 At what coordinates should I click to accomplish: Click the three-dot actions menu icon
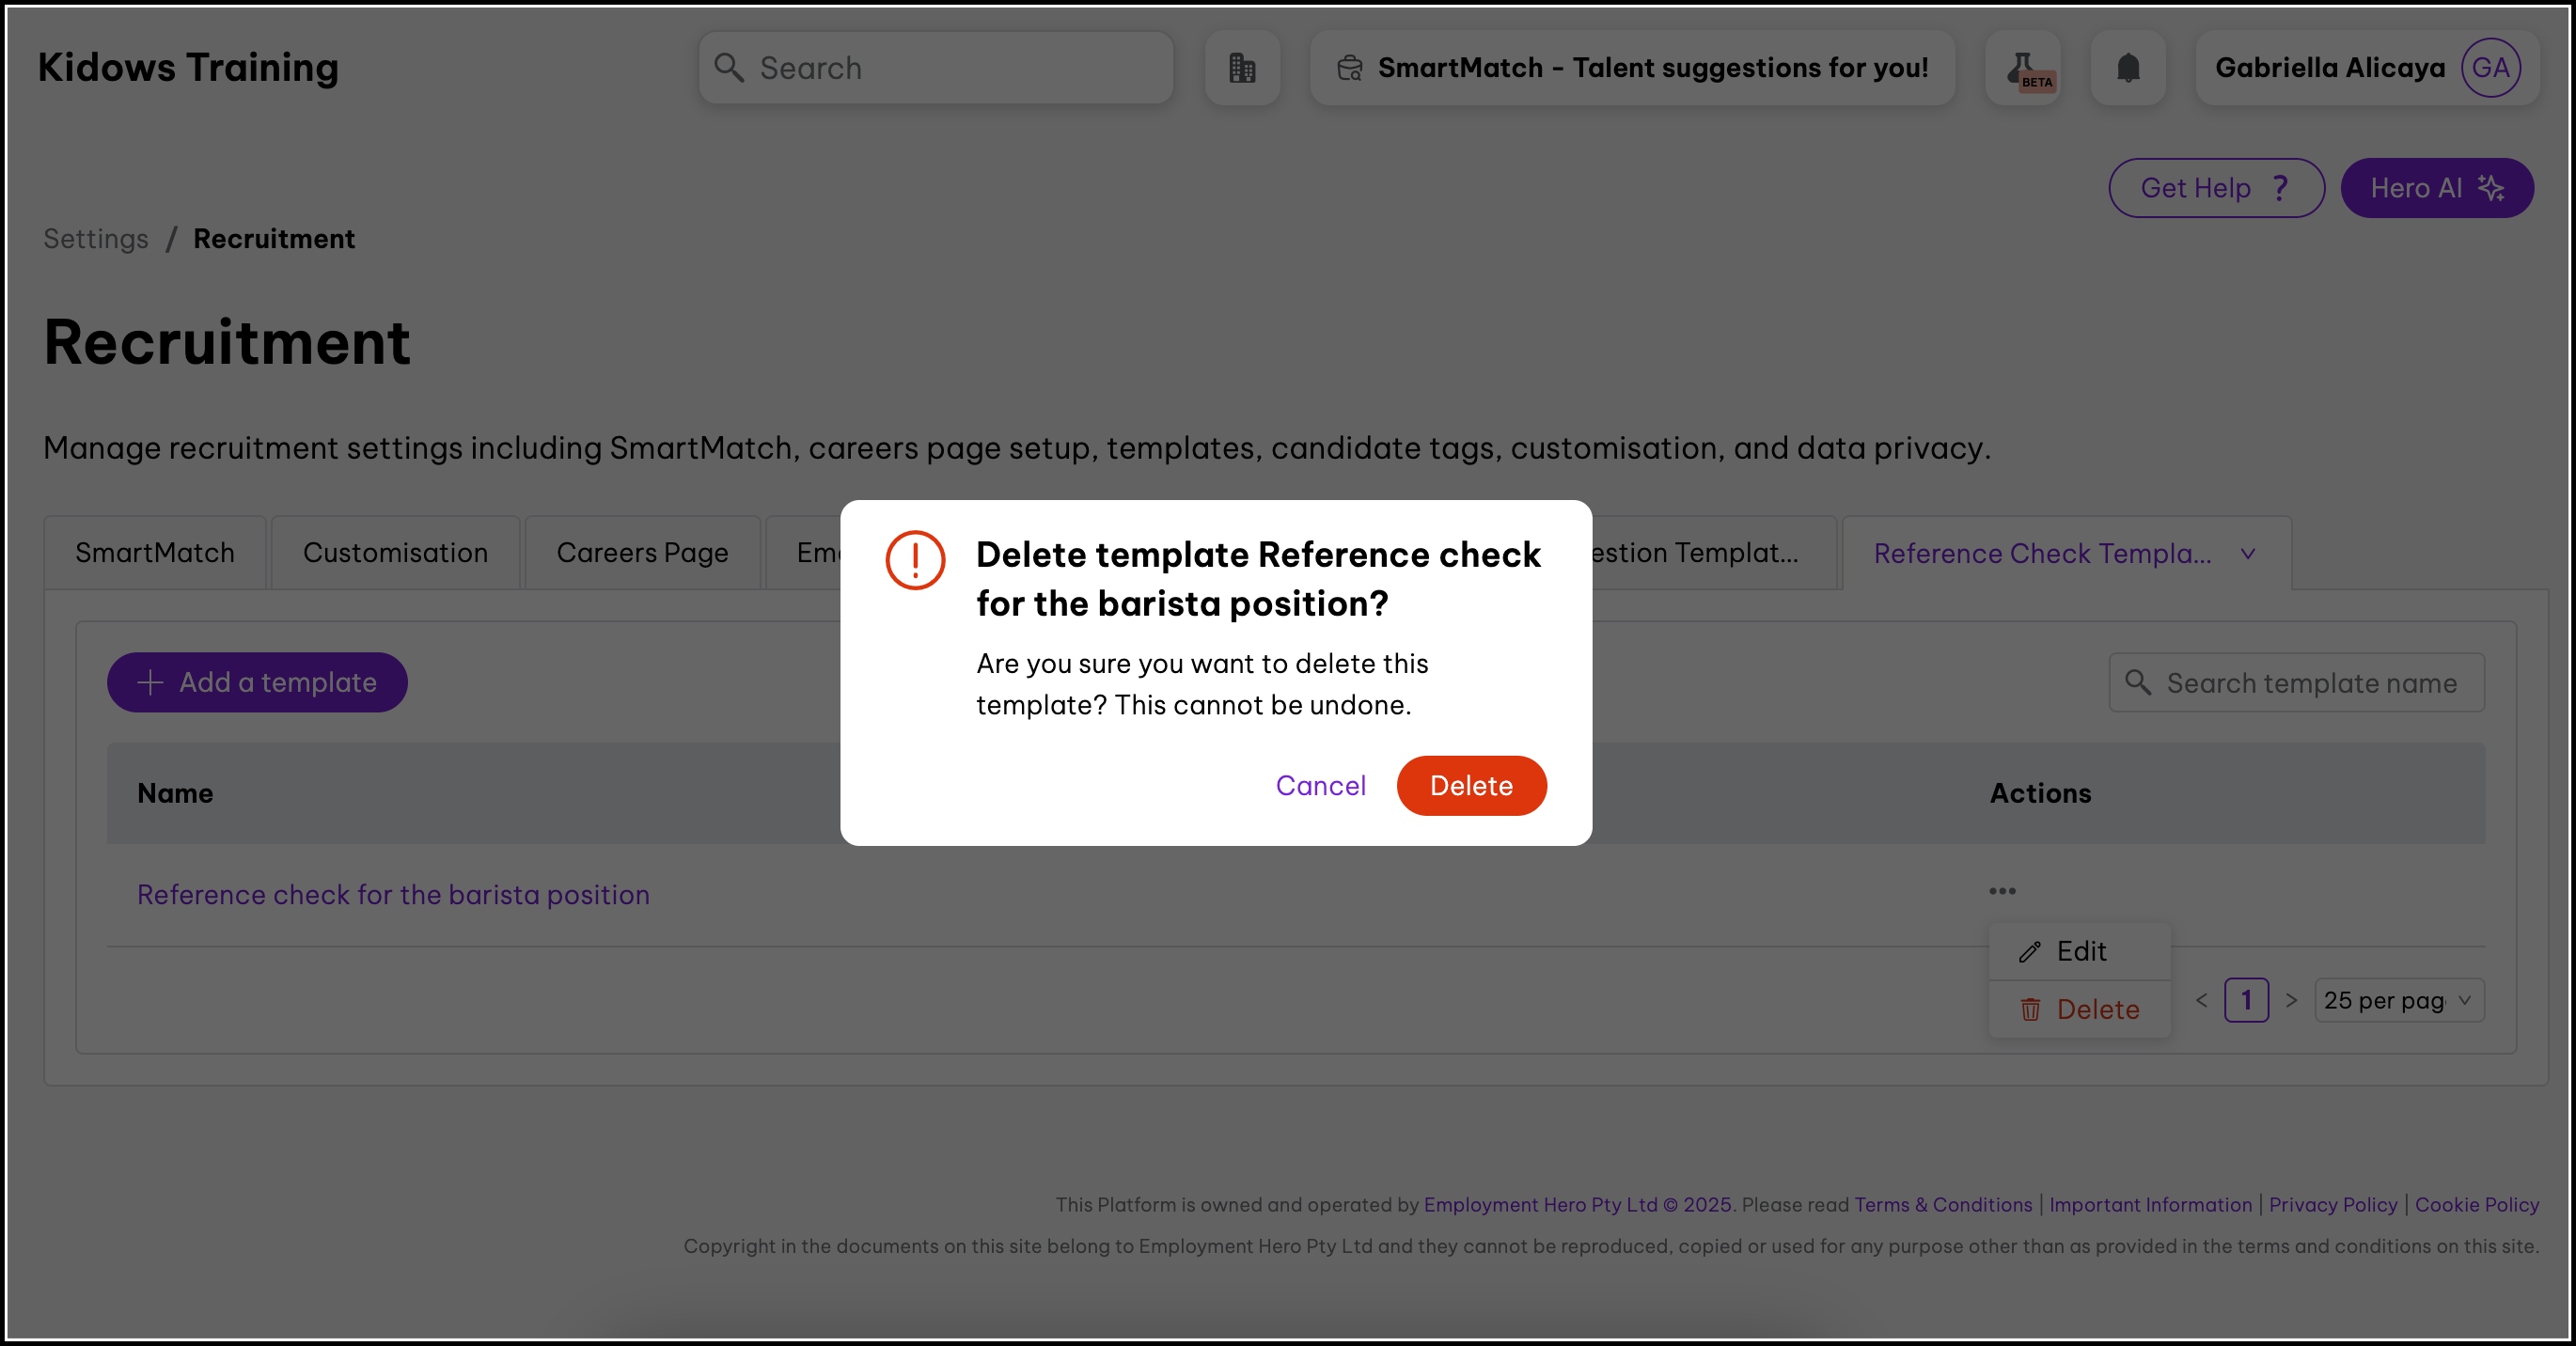click(2002, 891)
